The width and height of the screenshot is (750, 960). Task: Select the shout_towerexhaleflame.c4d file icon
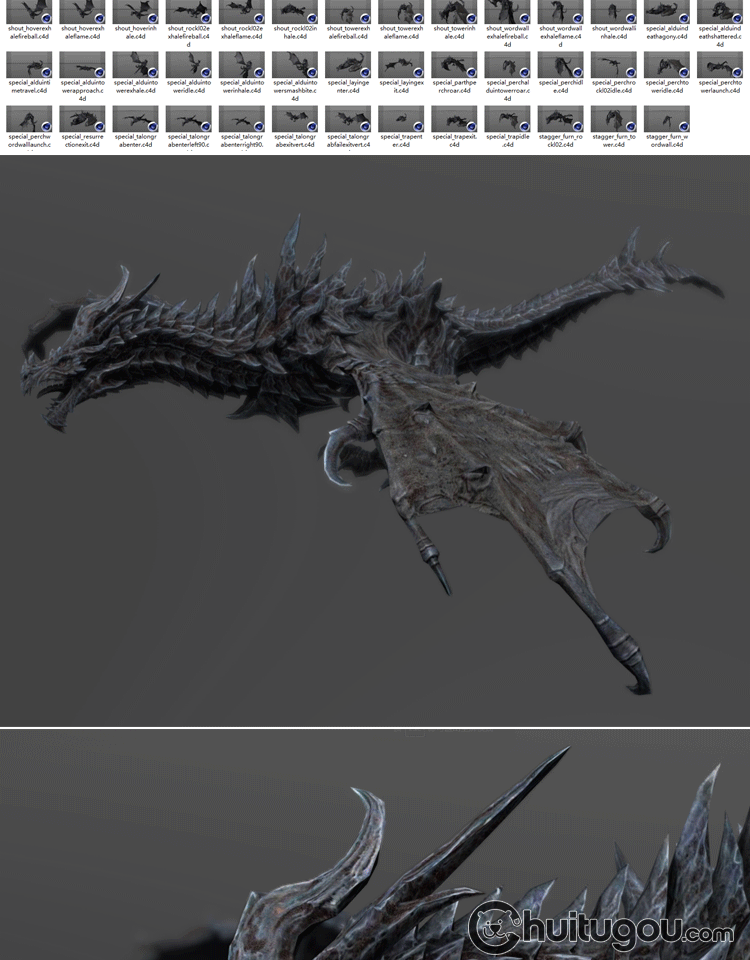[401, 12]
